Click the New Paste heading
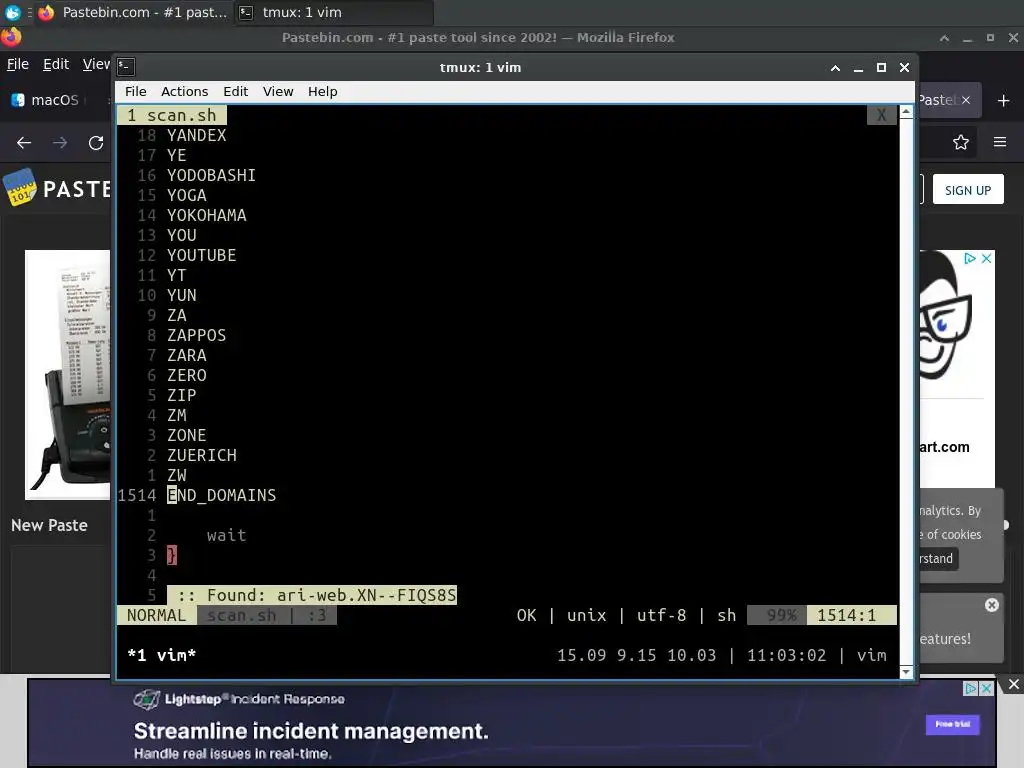The height and width of the screenshot is (768, 1024). (x=49, y=525)
